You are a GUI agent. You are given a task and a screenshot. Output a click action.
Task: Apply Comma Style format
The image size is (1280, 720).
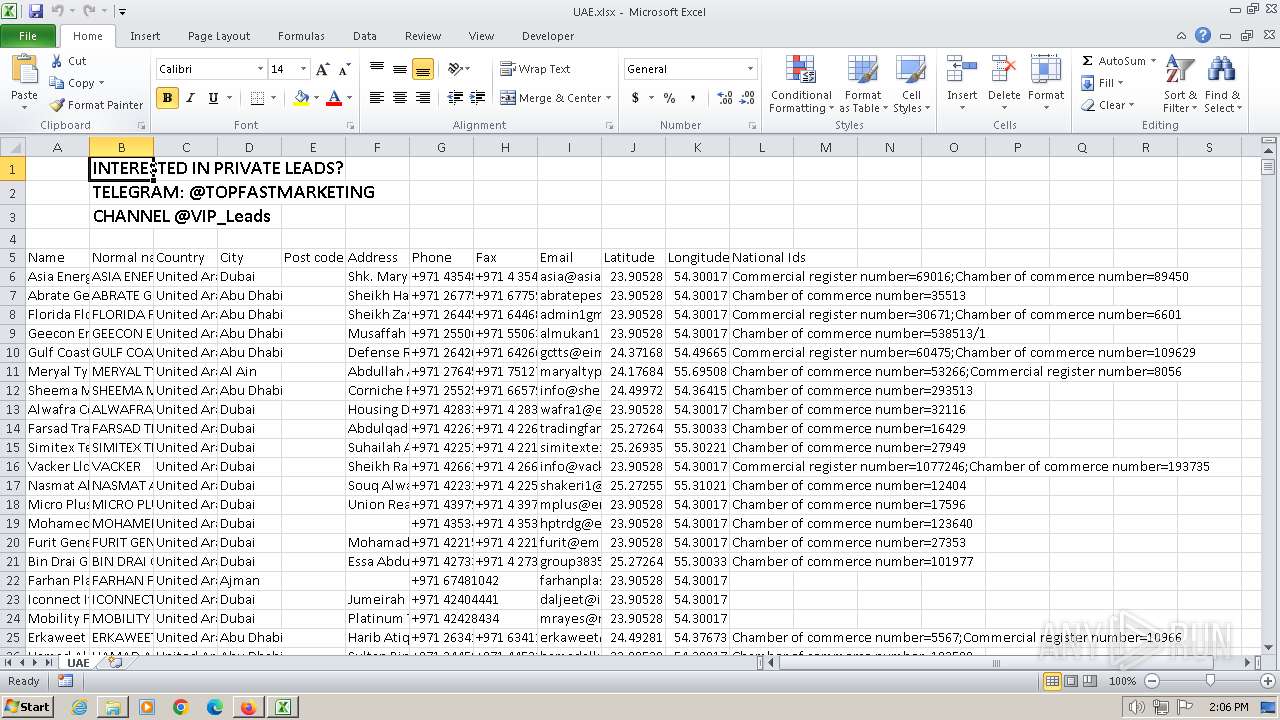click(693, 98)
